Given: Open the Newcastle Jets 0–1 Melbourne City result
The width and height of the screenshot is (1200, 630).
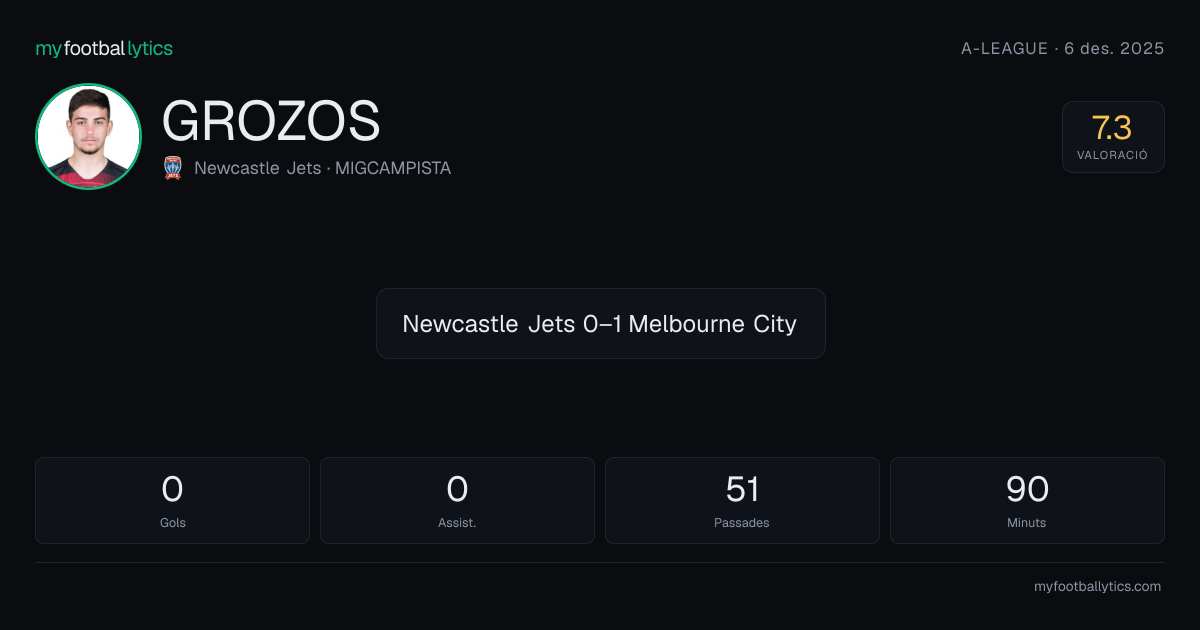Looking at the screenshot, I should coord(600,323).
